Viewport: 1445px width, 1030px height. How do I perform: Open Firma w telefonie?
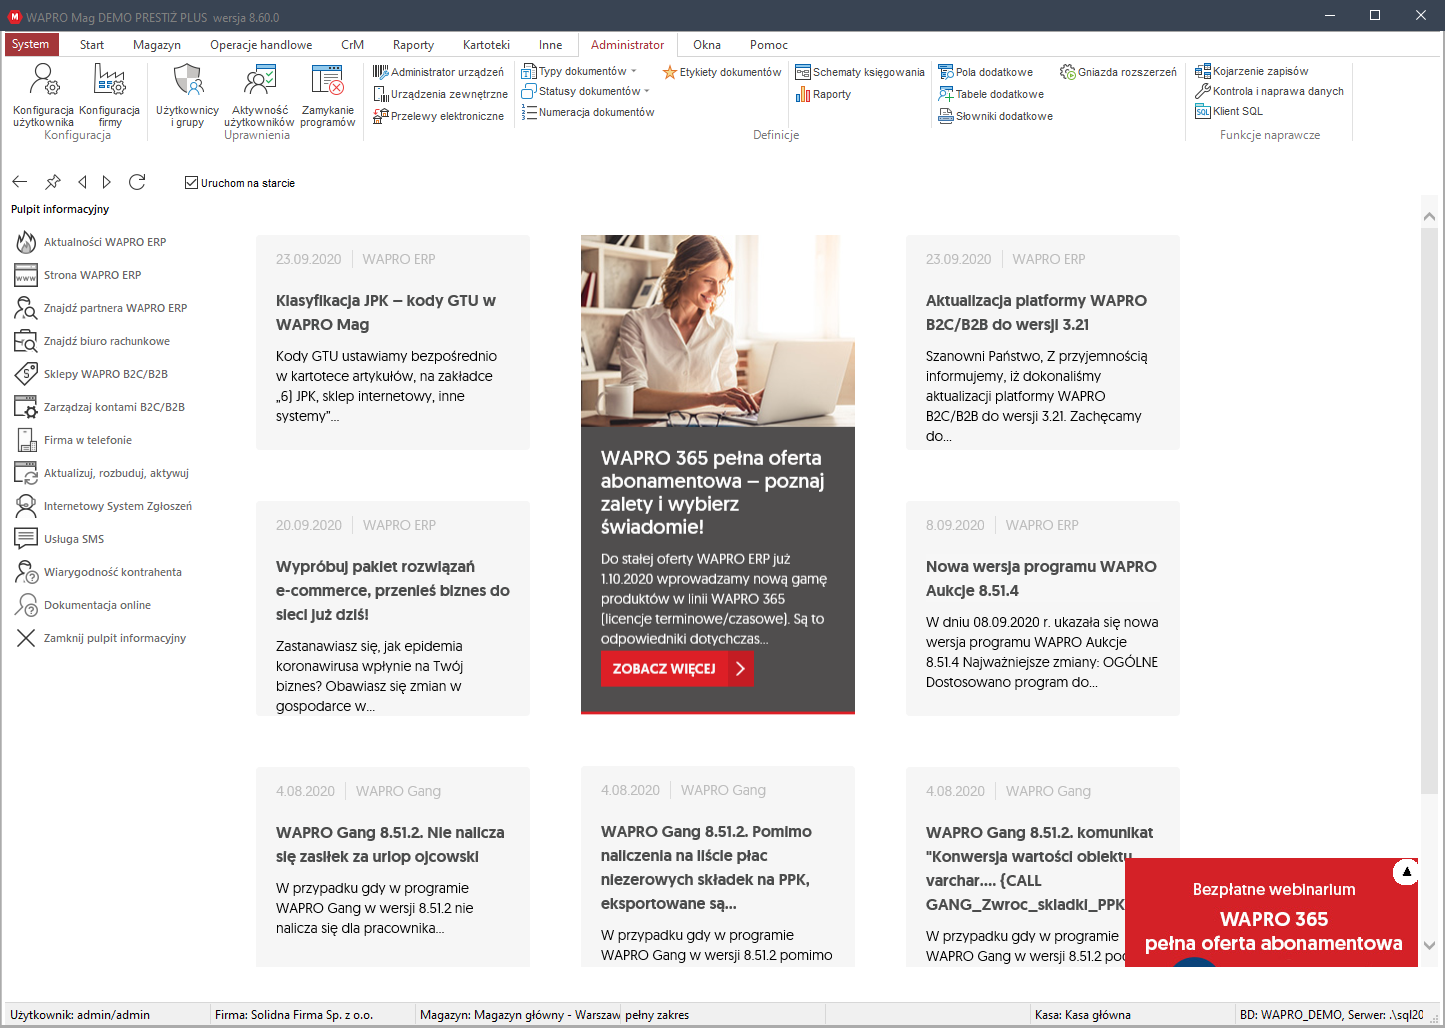click(x=74, y=440)
